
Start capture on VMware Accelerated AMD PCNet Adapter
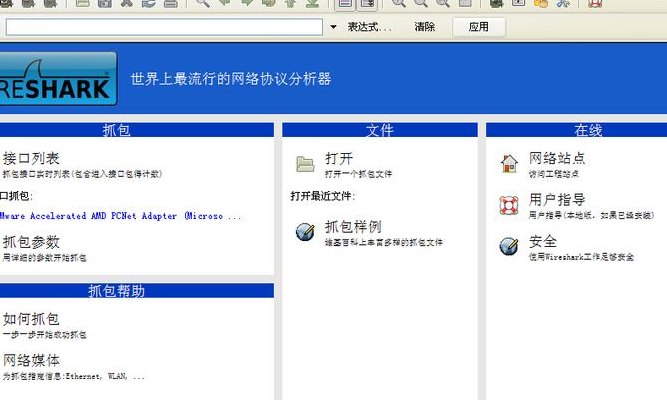click(120, 216)
